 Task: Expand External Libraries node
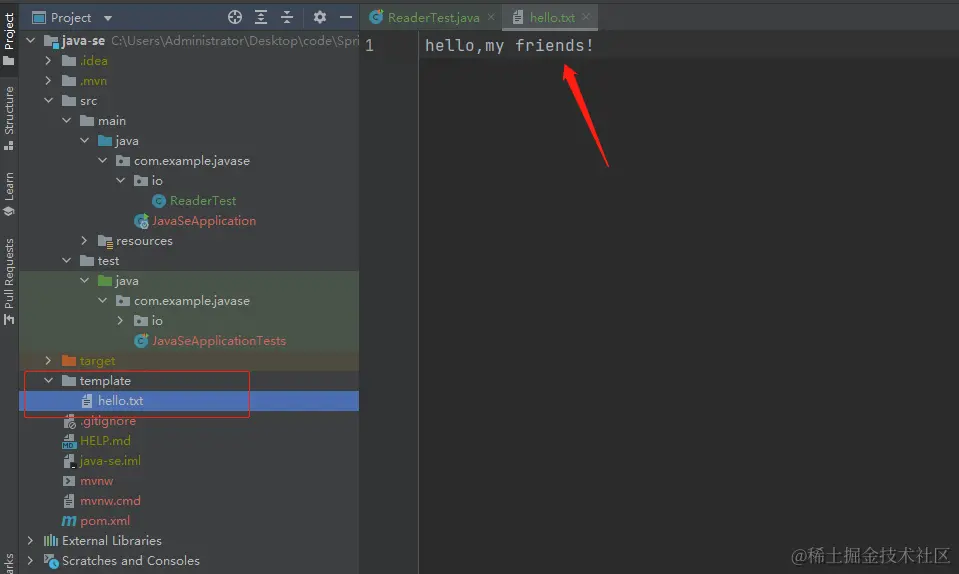pyautogui.click(x=31, y=540)
